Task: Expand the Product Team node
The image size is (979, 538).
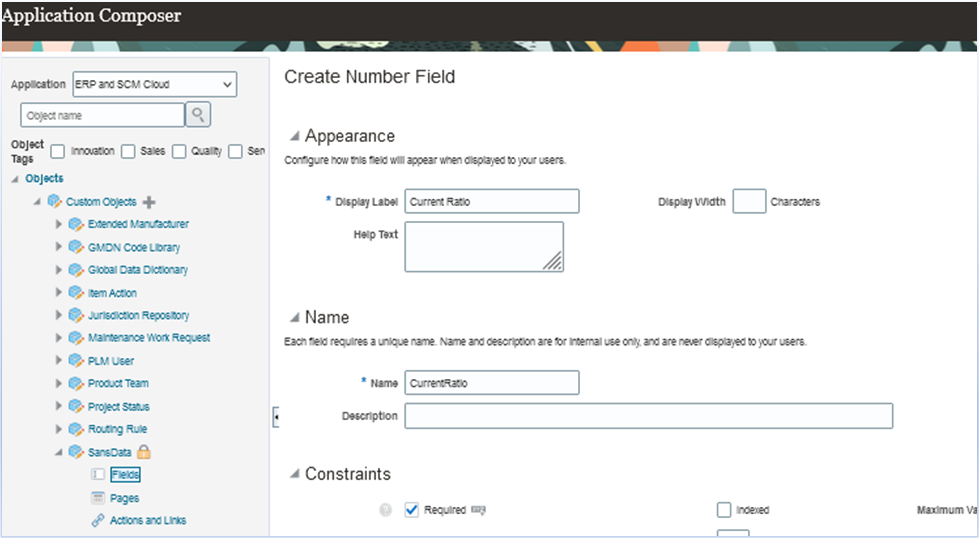Action: pos(59,383)
